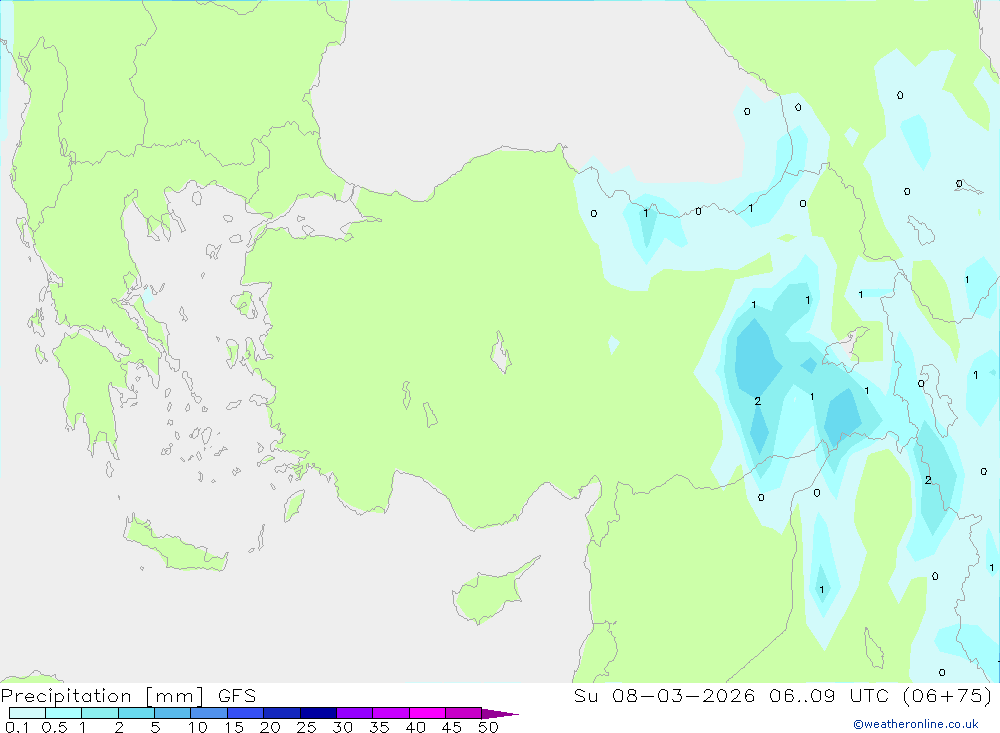Select the violet swatch between 30 and 35

[355, 713]
